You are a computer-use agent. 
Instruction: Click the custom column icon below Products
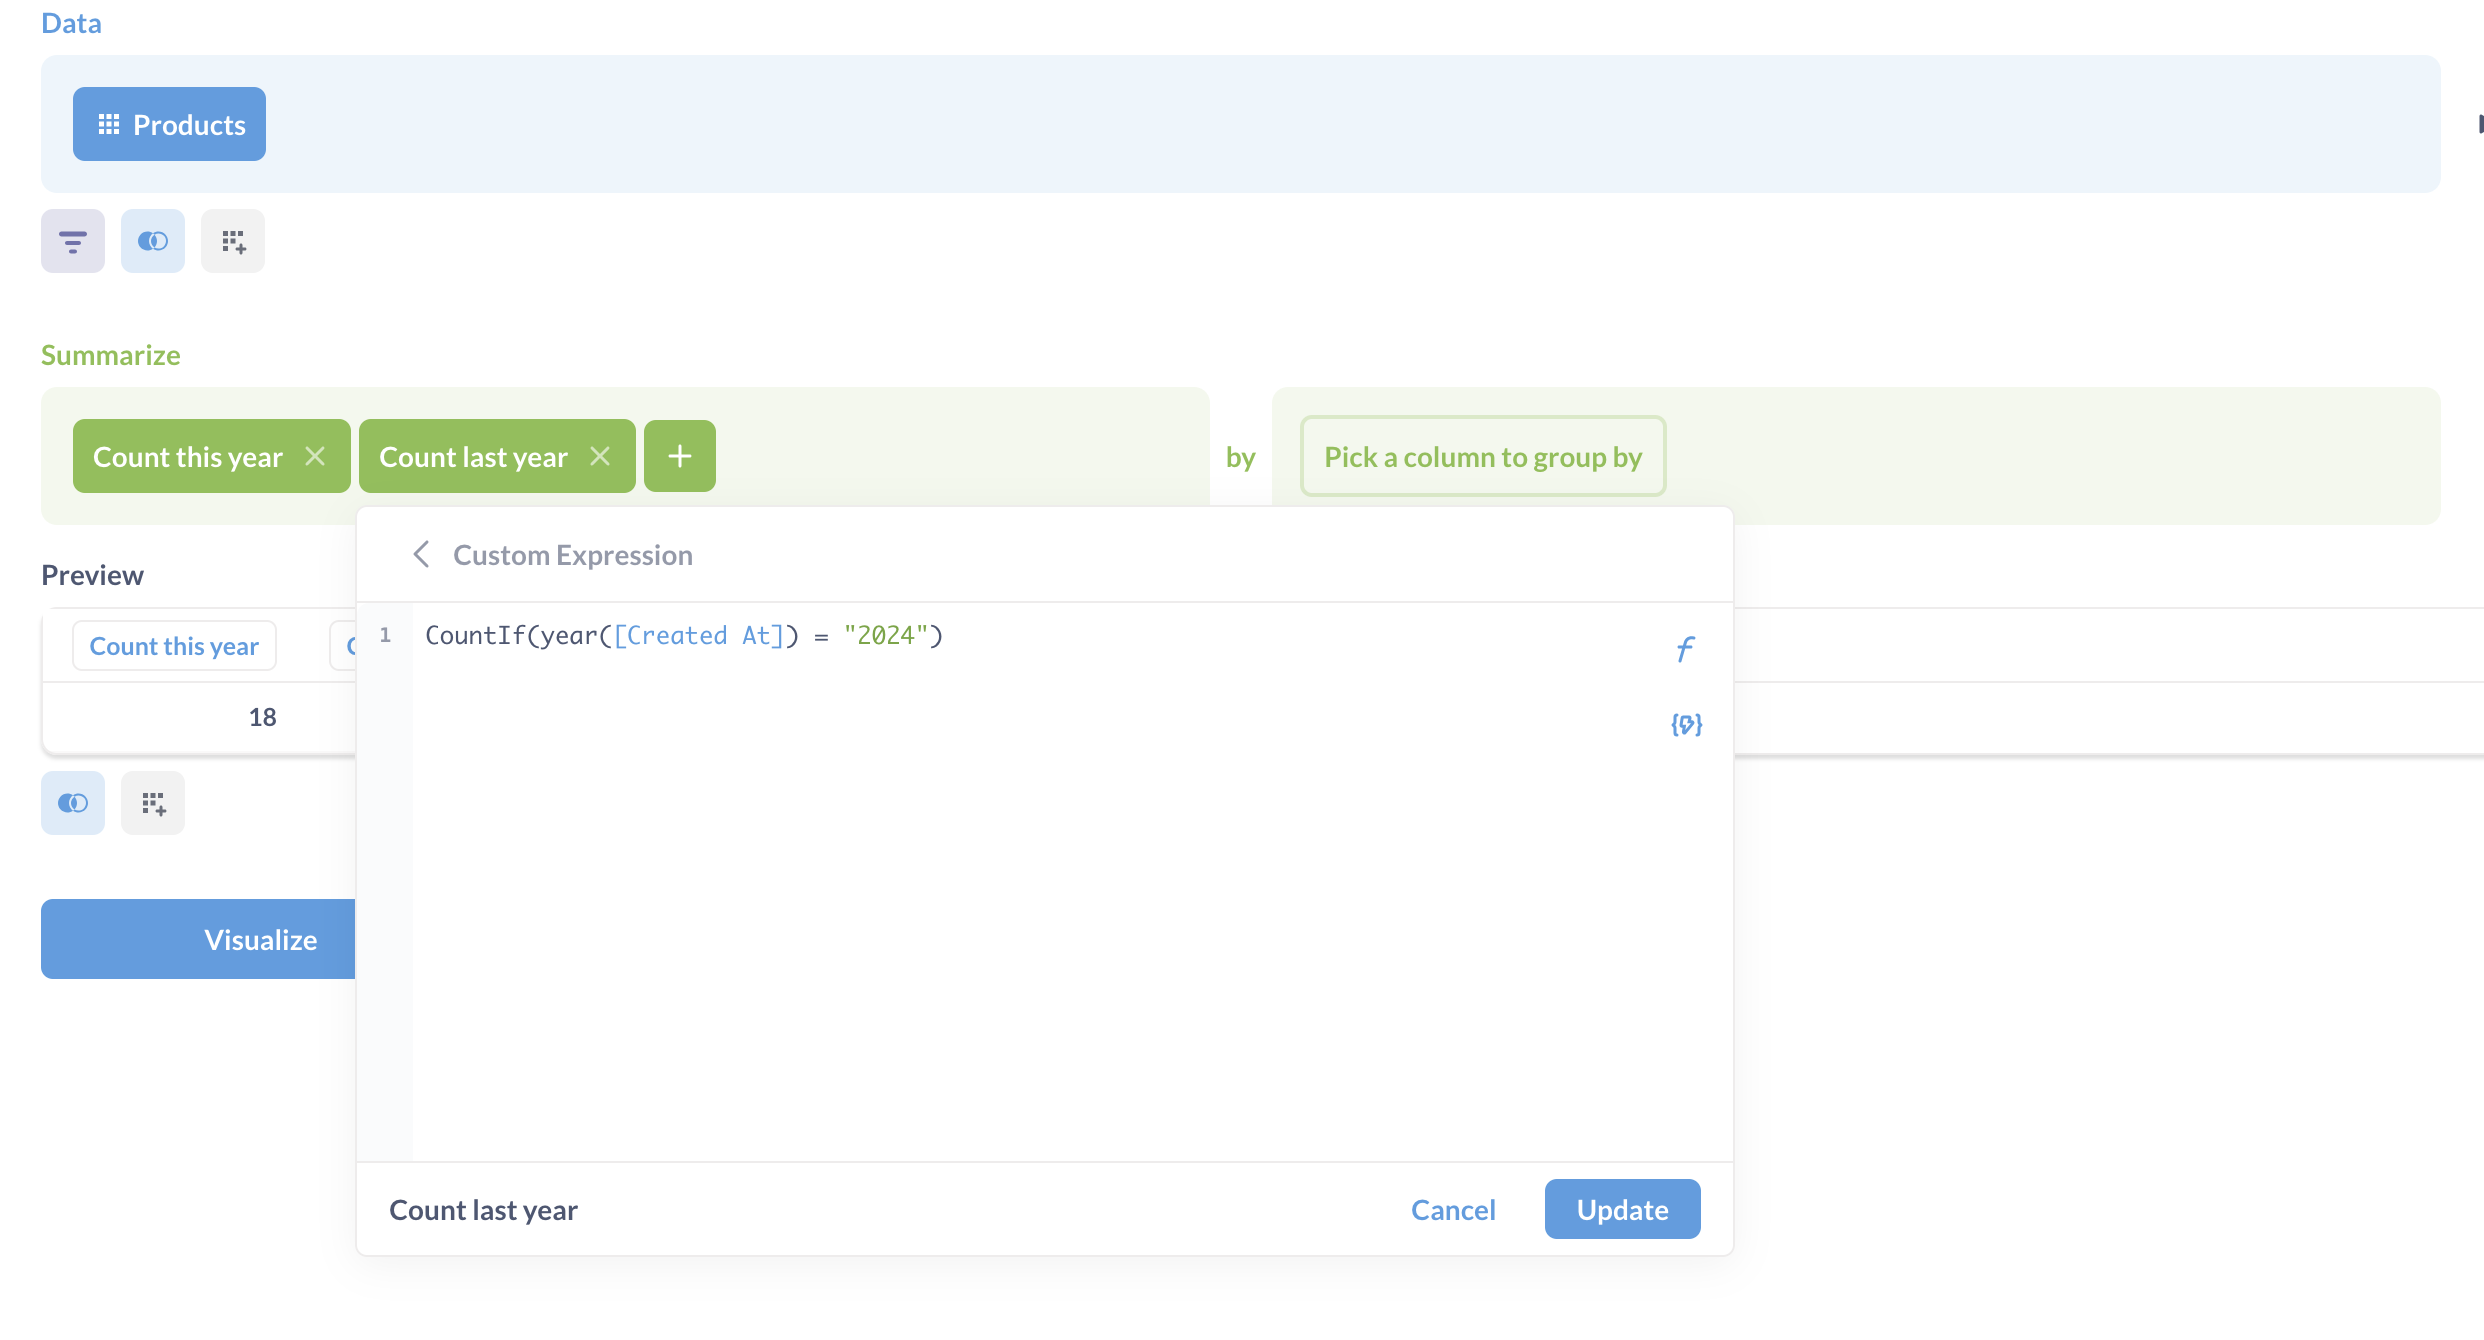pyautogui.click(x=233, y=241)
